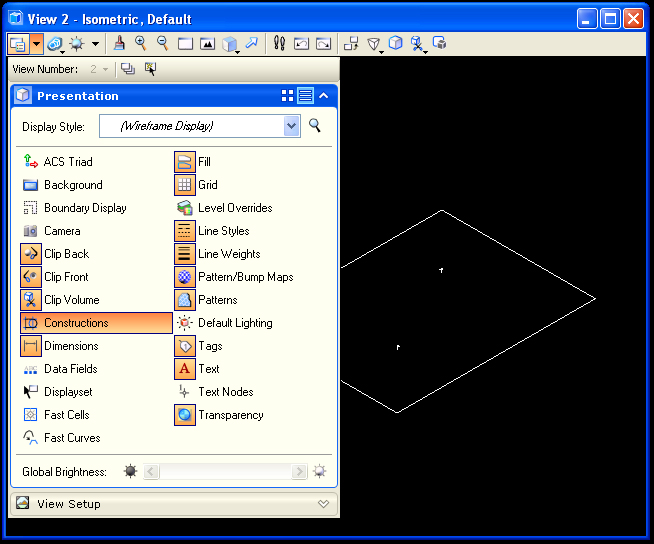Screen dimensions: 654x544
Task: Toggle Pattern/Bump Maps attribute
Action: coord(234,277)
